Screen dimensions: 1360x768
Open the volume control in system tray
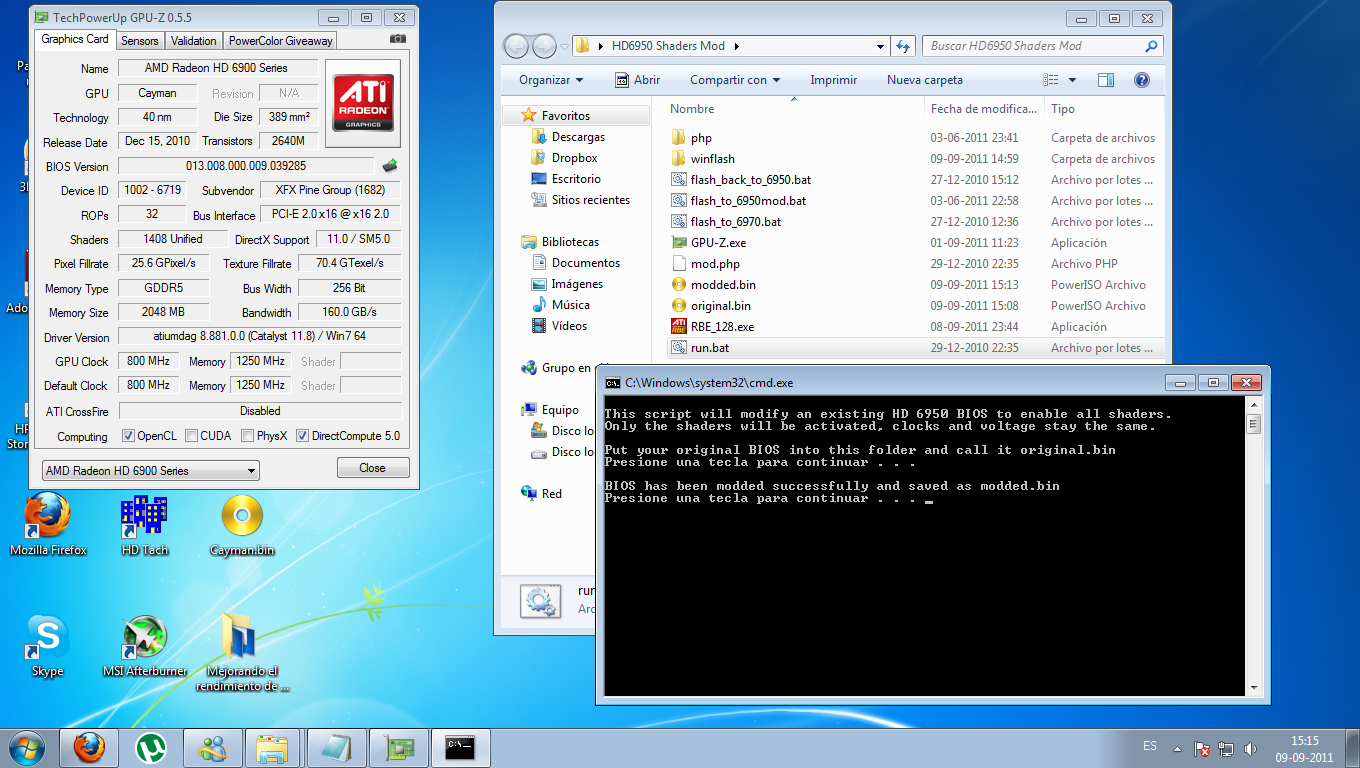[x=1250, y=748]
